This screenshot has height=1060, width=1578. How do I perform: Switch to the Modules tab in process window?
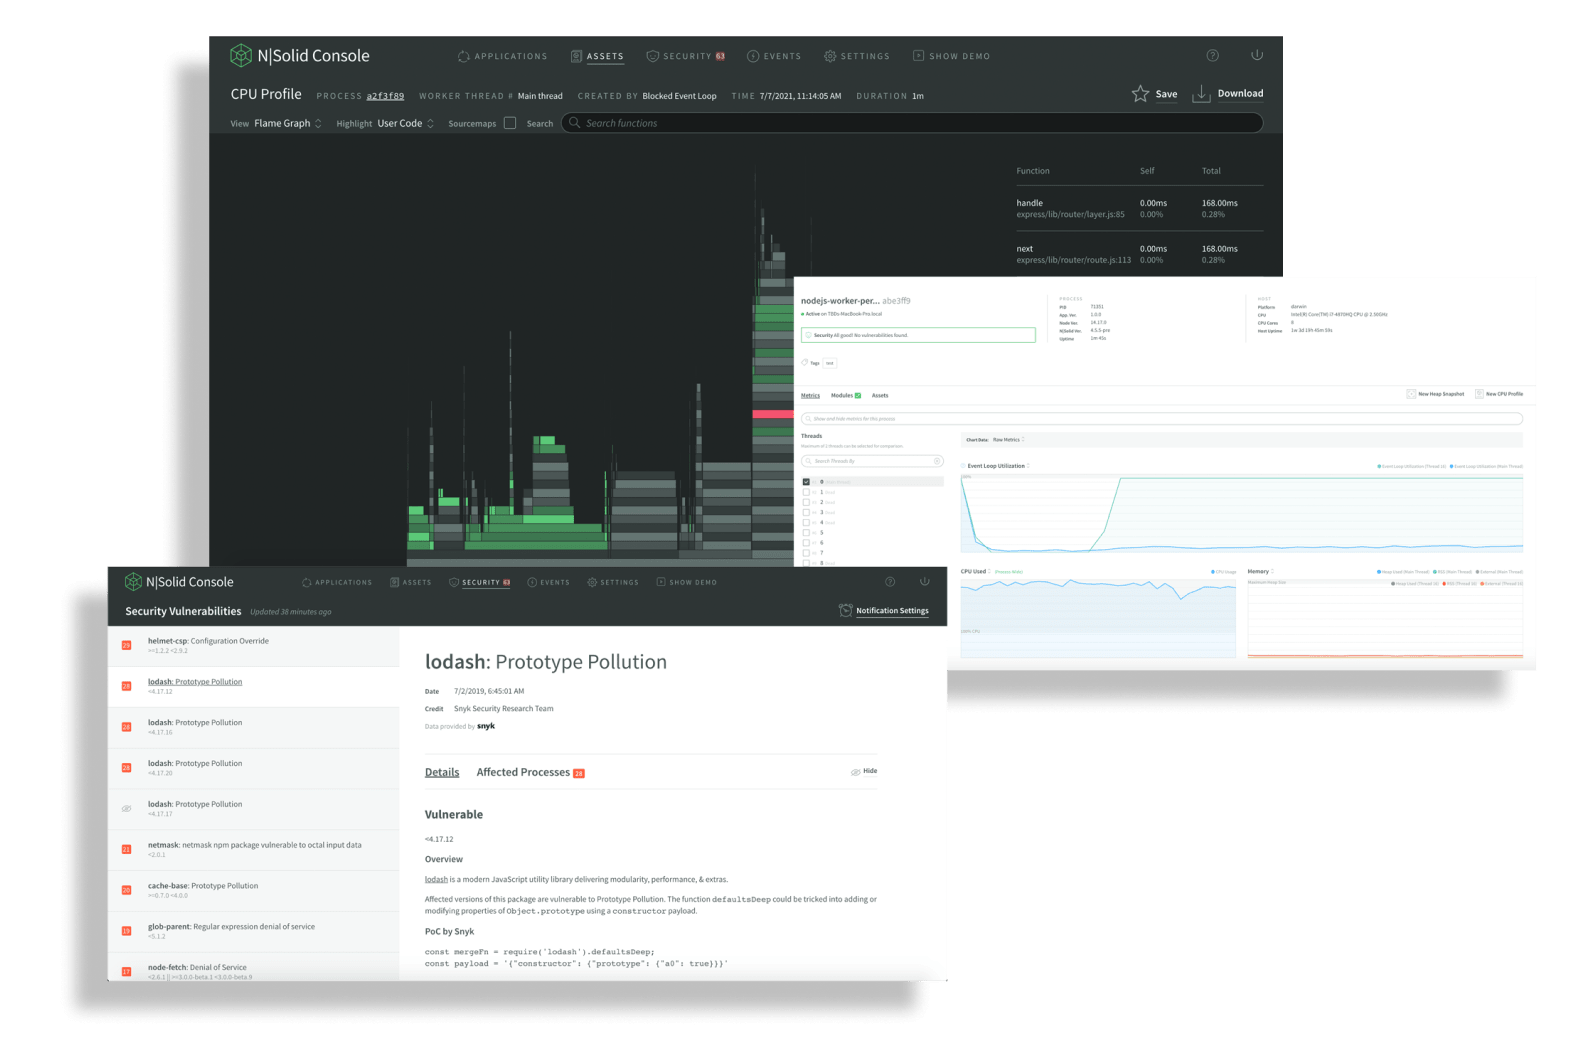[x=845, y=395]
